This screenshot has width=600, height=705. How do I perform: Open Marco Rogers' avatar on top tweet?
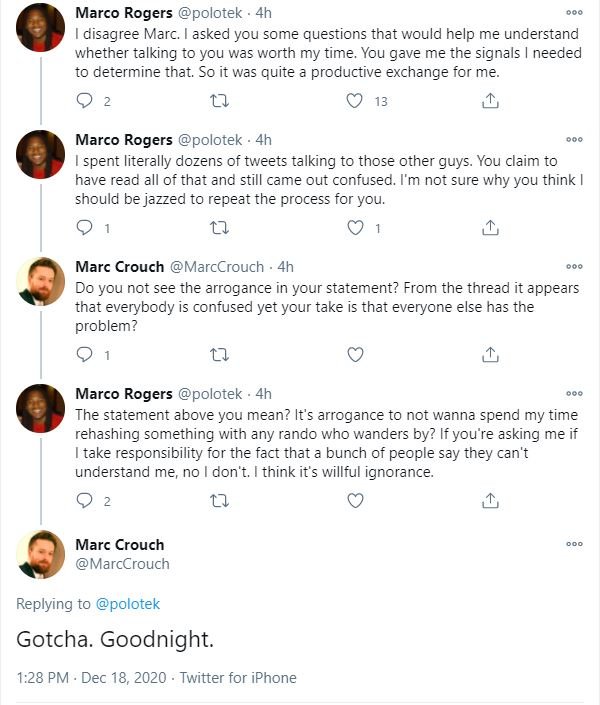(40, 28)
